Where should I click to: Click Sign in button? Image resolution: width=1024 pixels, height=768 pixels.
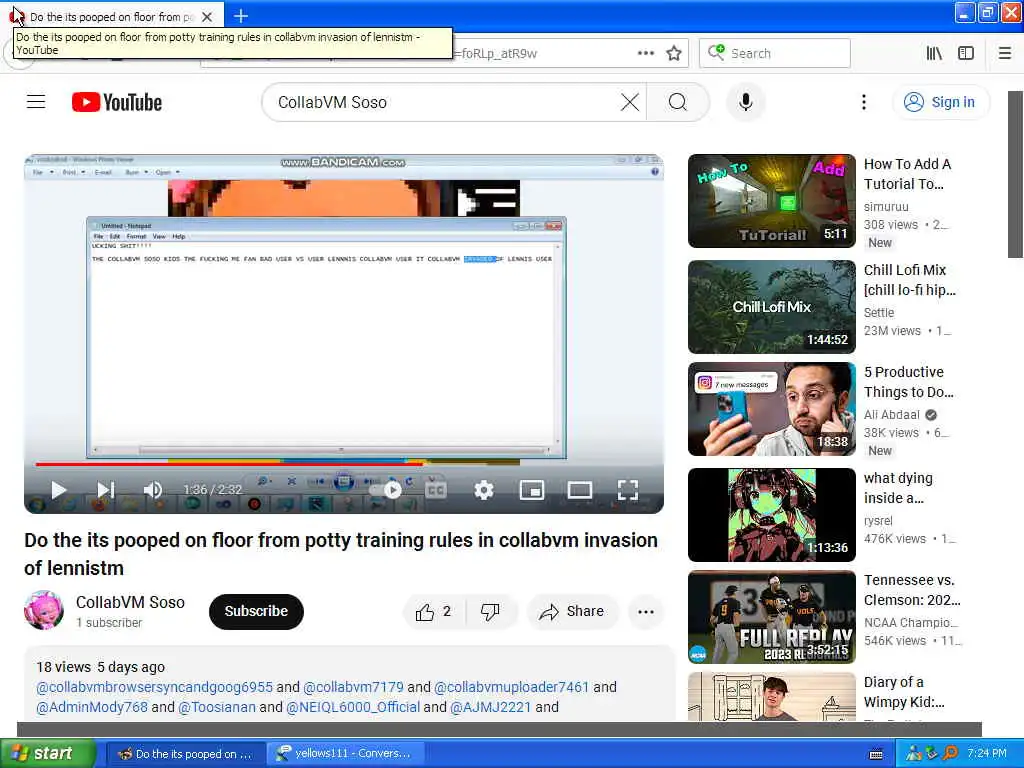(940, 102)
